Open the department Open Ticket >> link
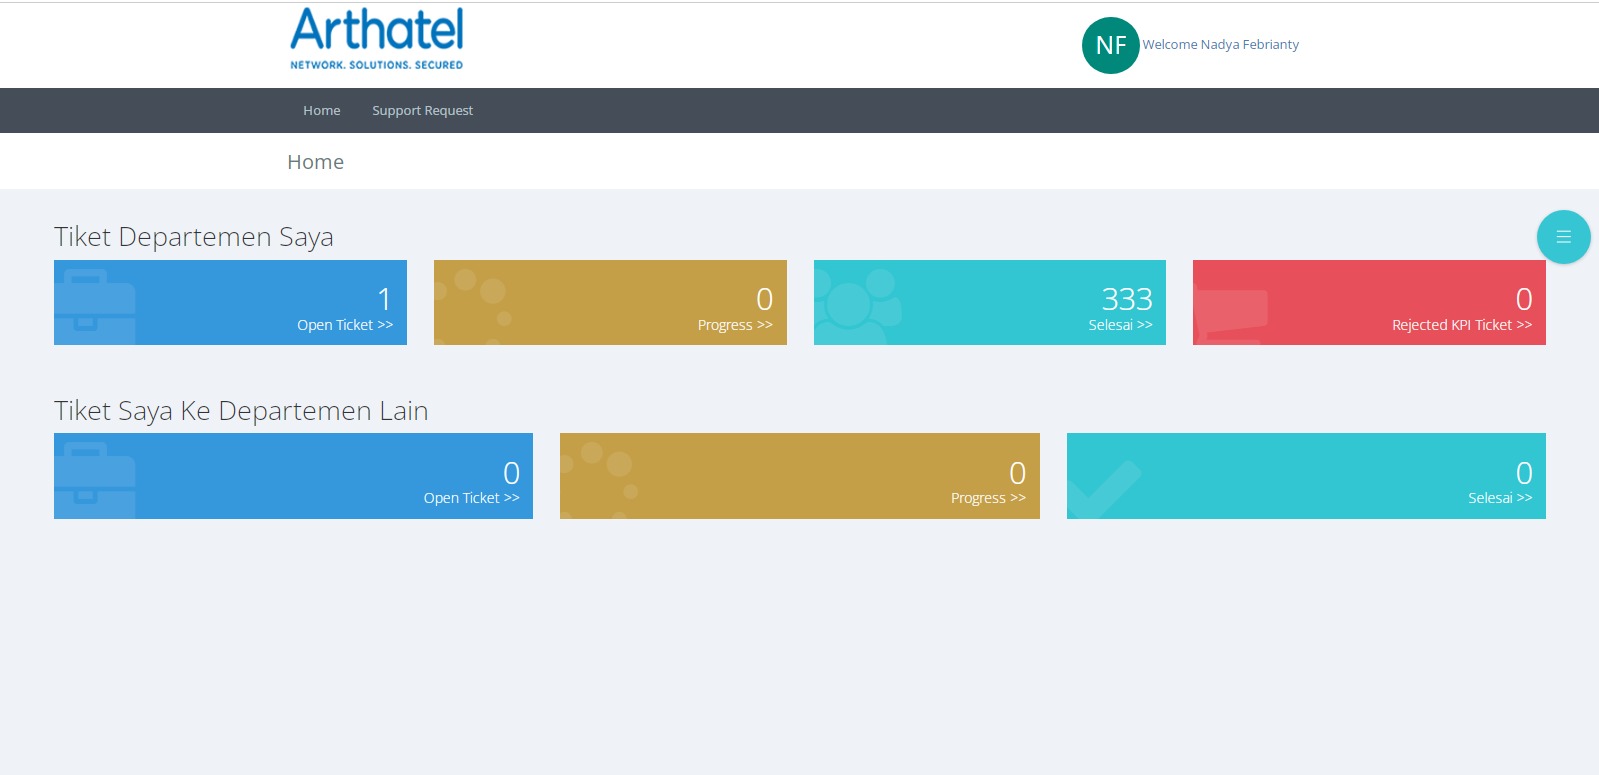Image resolution: width=1599 pixels, height=775 pixels. pos(345,325)
